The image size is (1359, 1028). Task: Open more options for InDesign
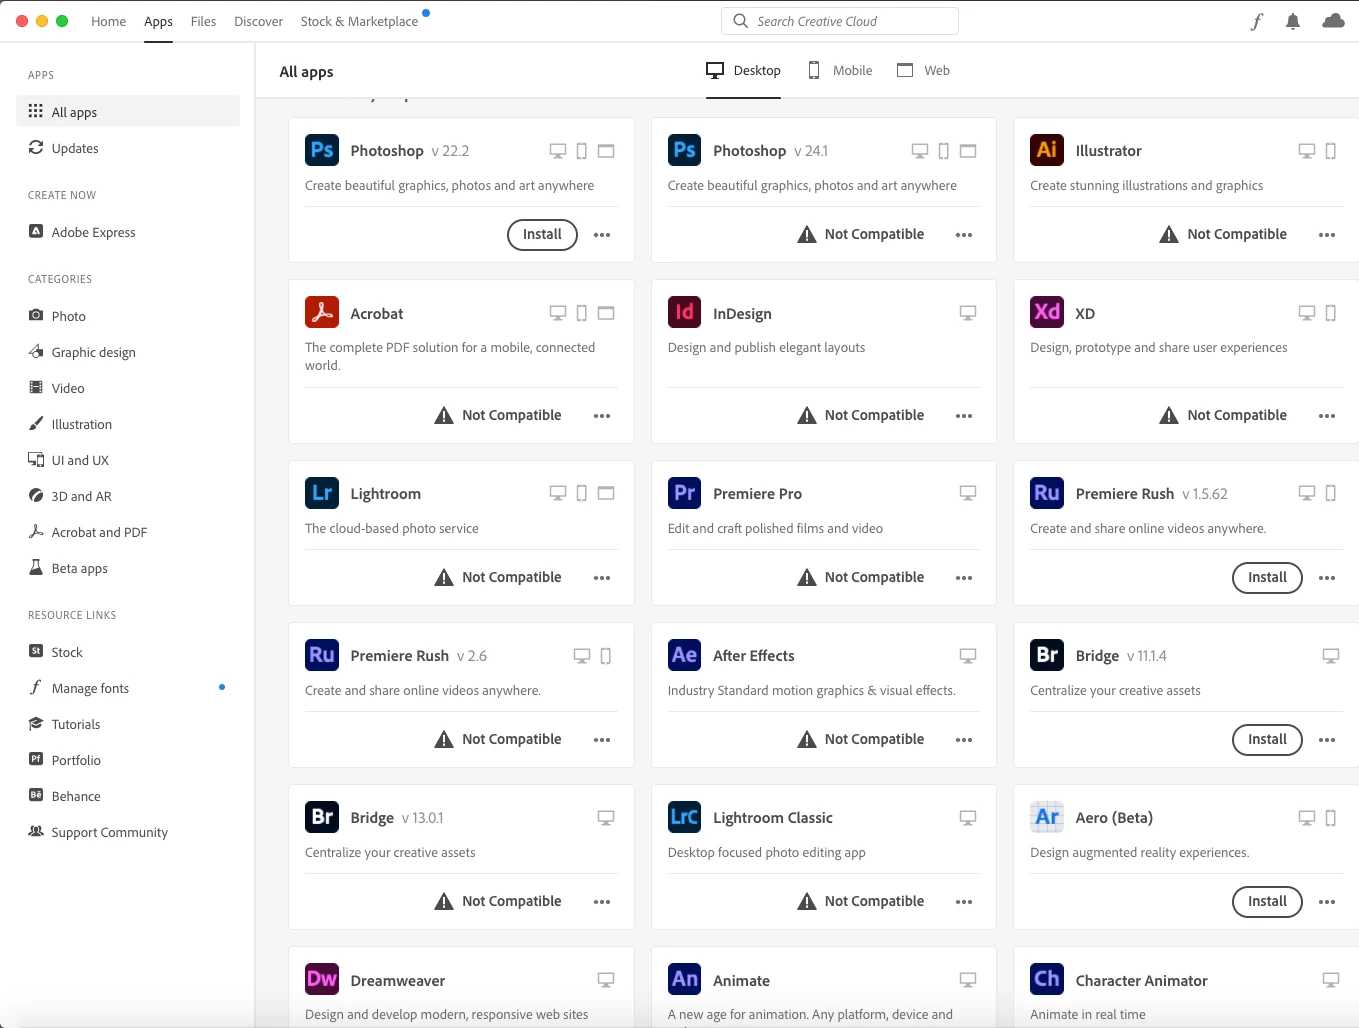click(964, 416)
